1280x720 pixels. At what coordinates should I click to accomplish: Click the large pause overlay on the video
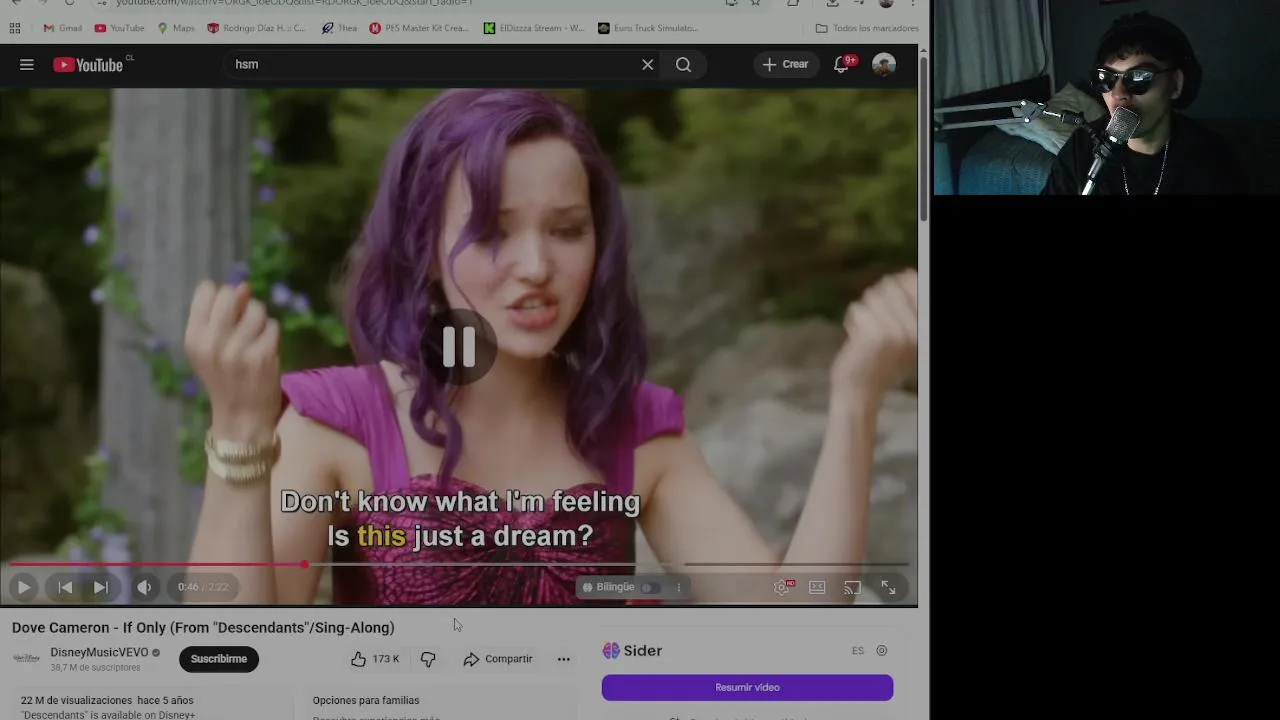pos(459,346)
